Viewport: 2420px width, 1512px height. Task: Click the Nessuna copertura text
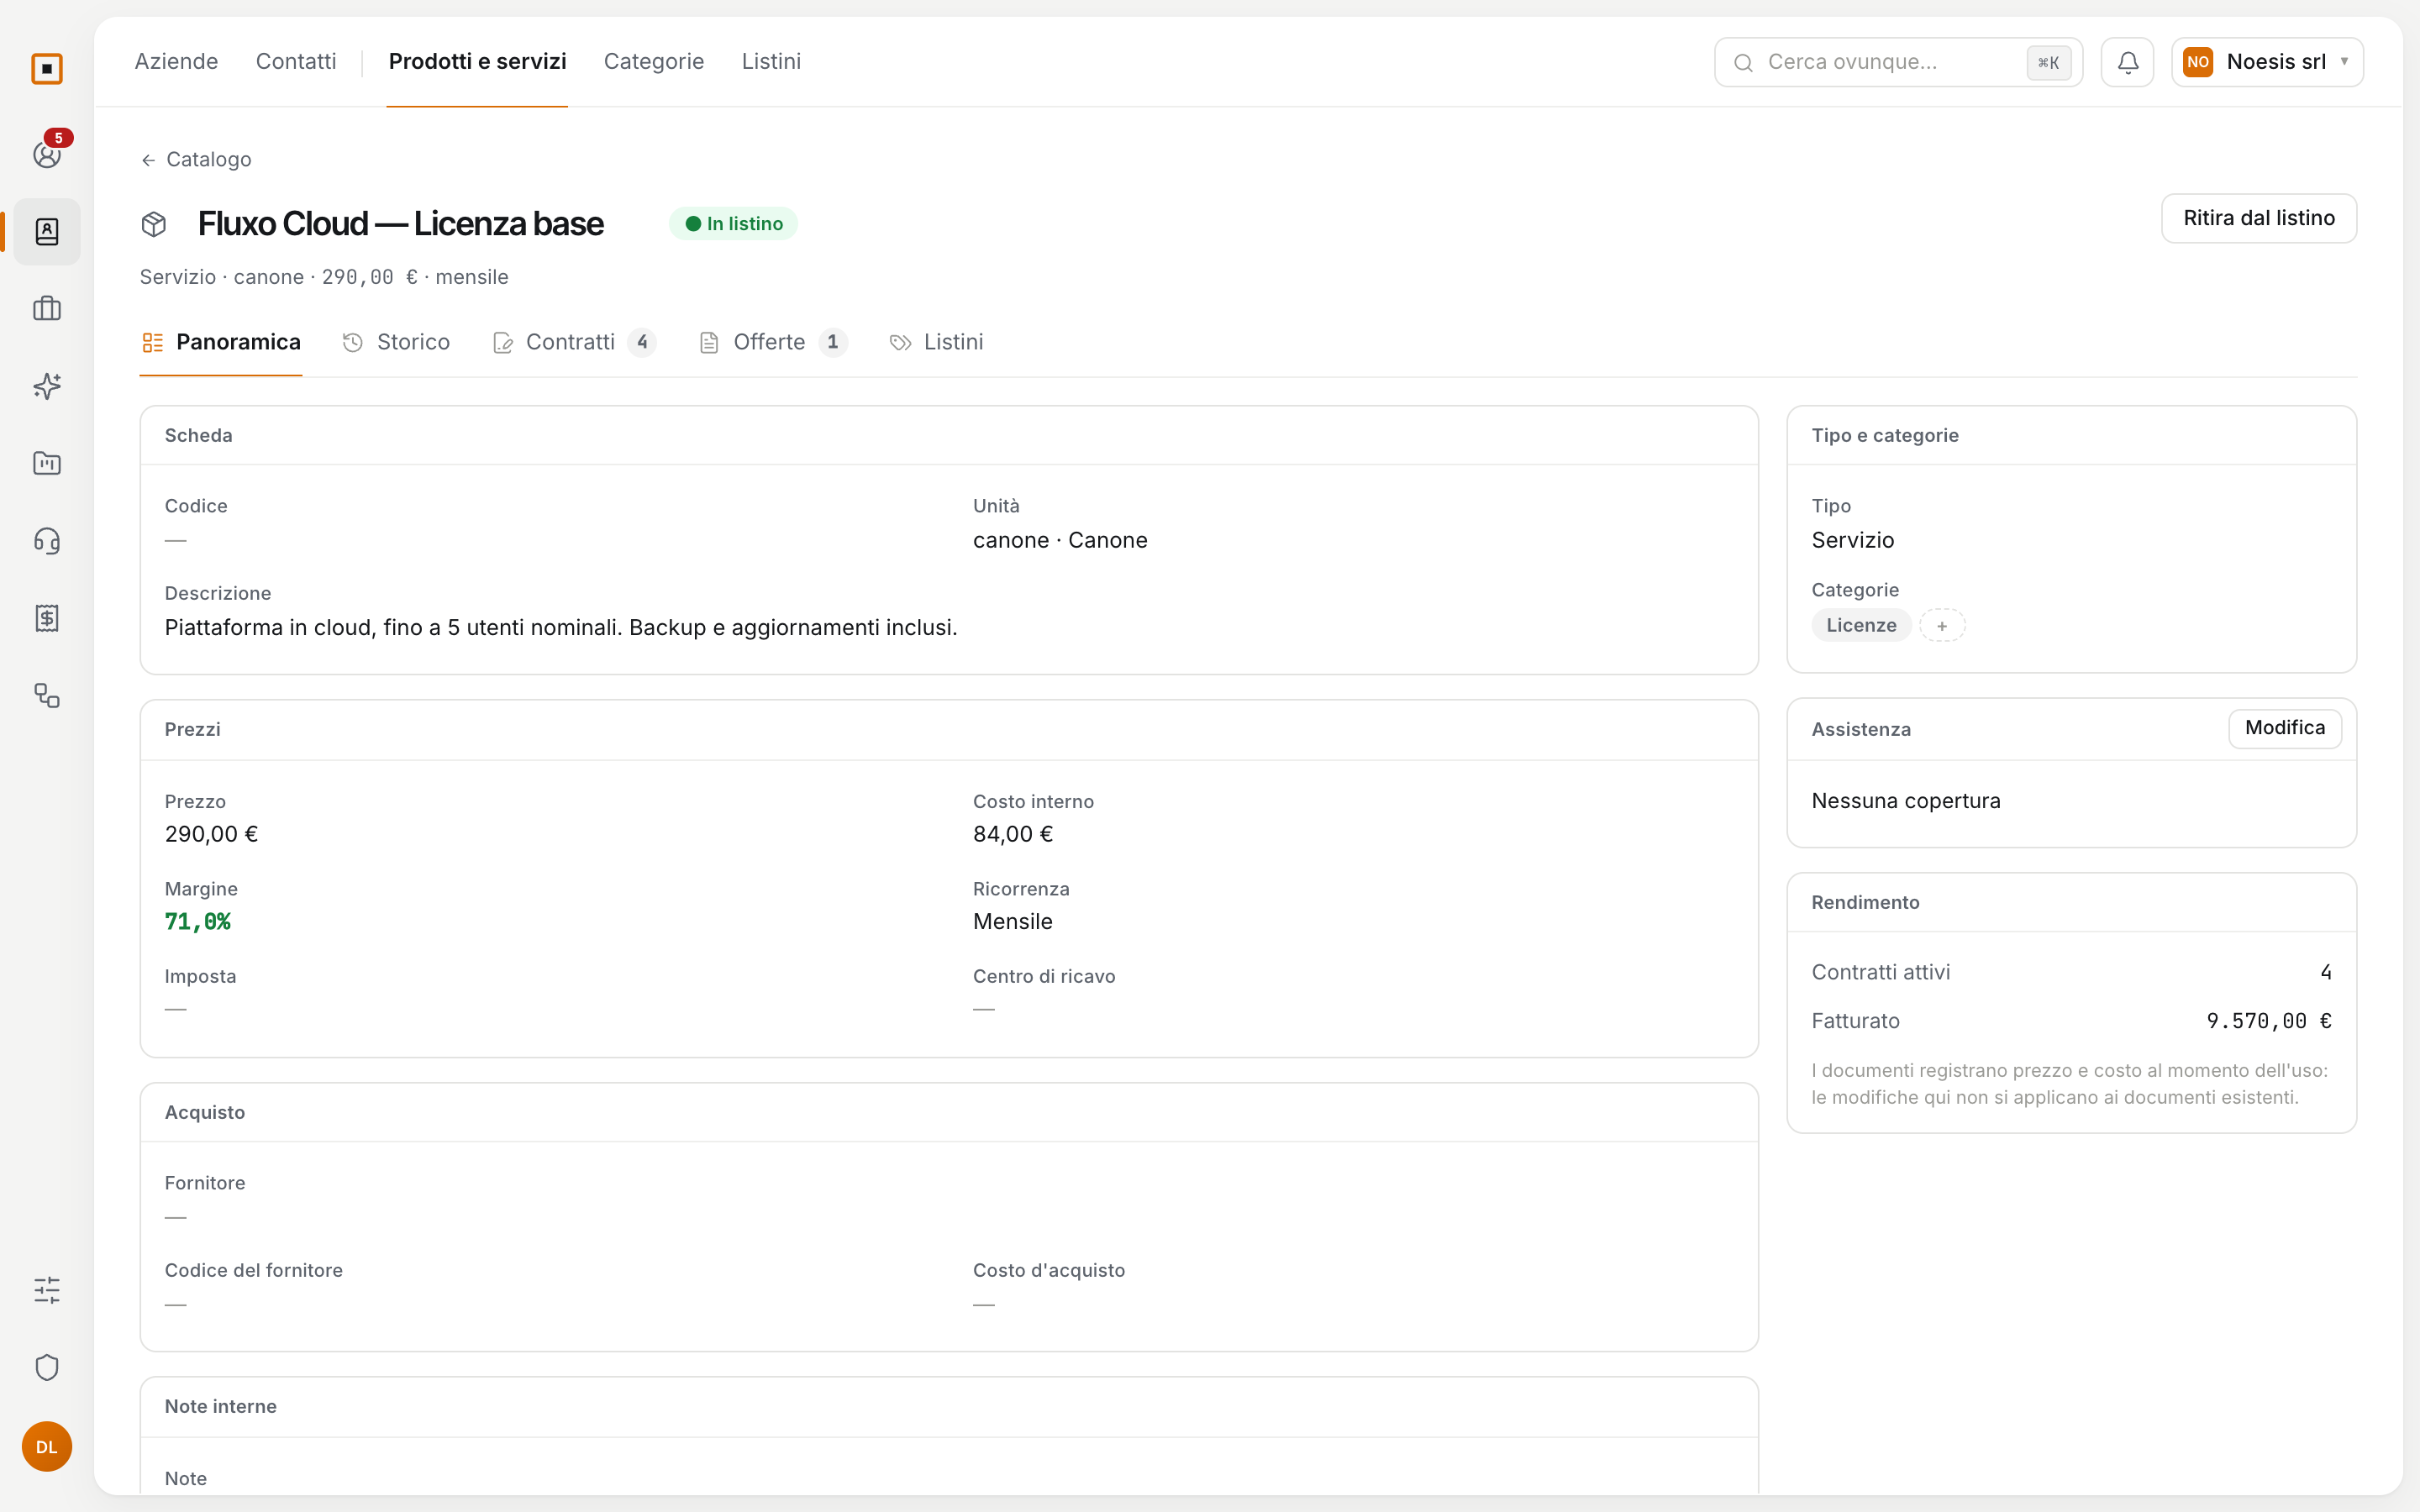point(1906,801)
